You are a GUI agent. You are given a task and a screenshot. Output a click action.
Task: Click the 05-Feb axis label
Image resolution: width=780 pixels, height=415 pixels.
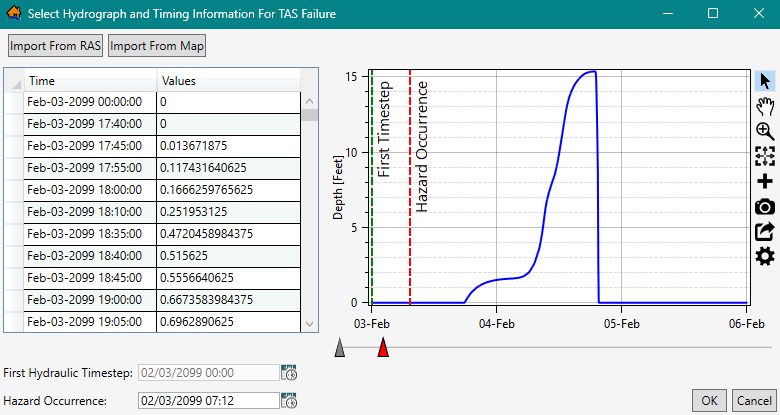(x=621, y=324)
